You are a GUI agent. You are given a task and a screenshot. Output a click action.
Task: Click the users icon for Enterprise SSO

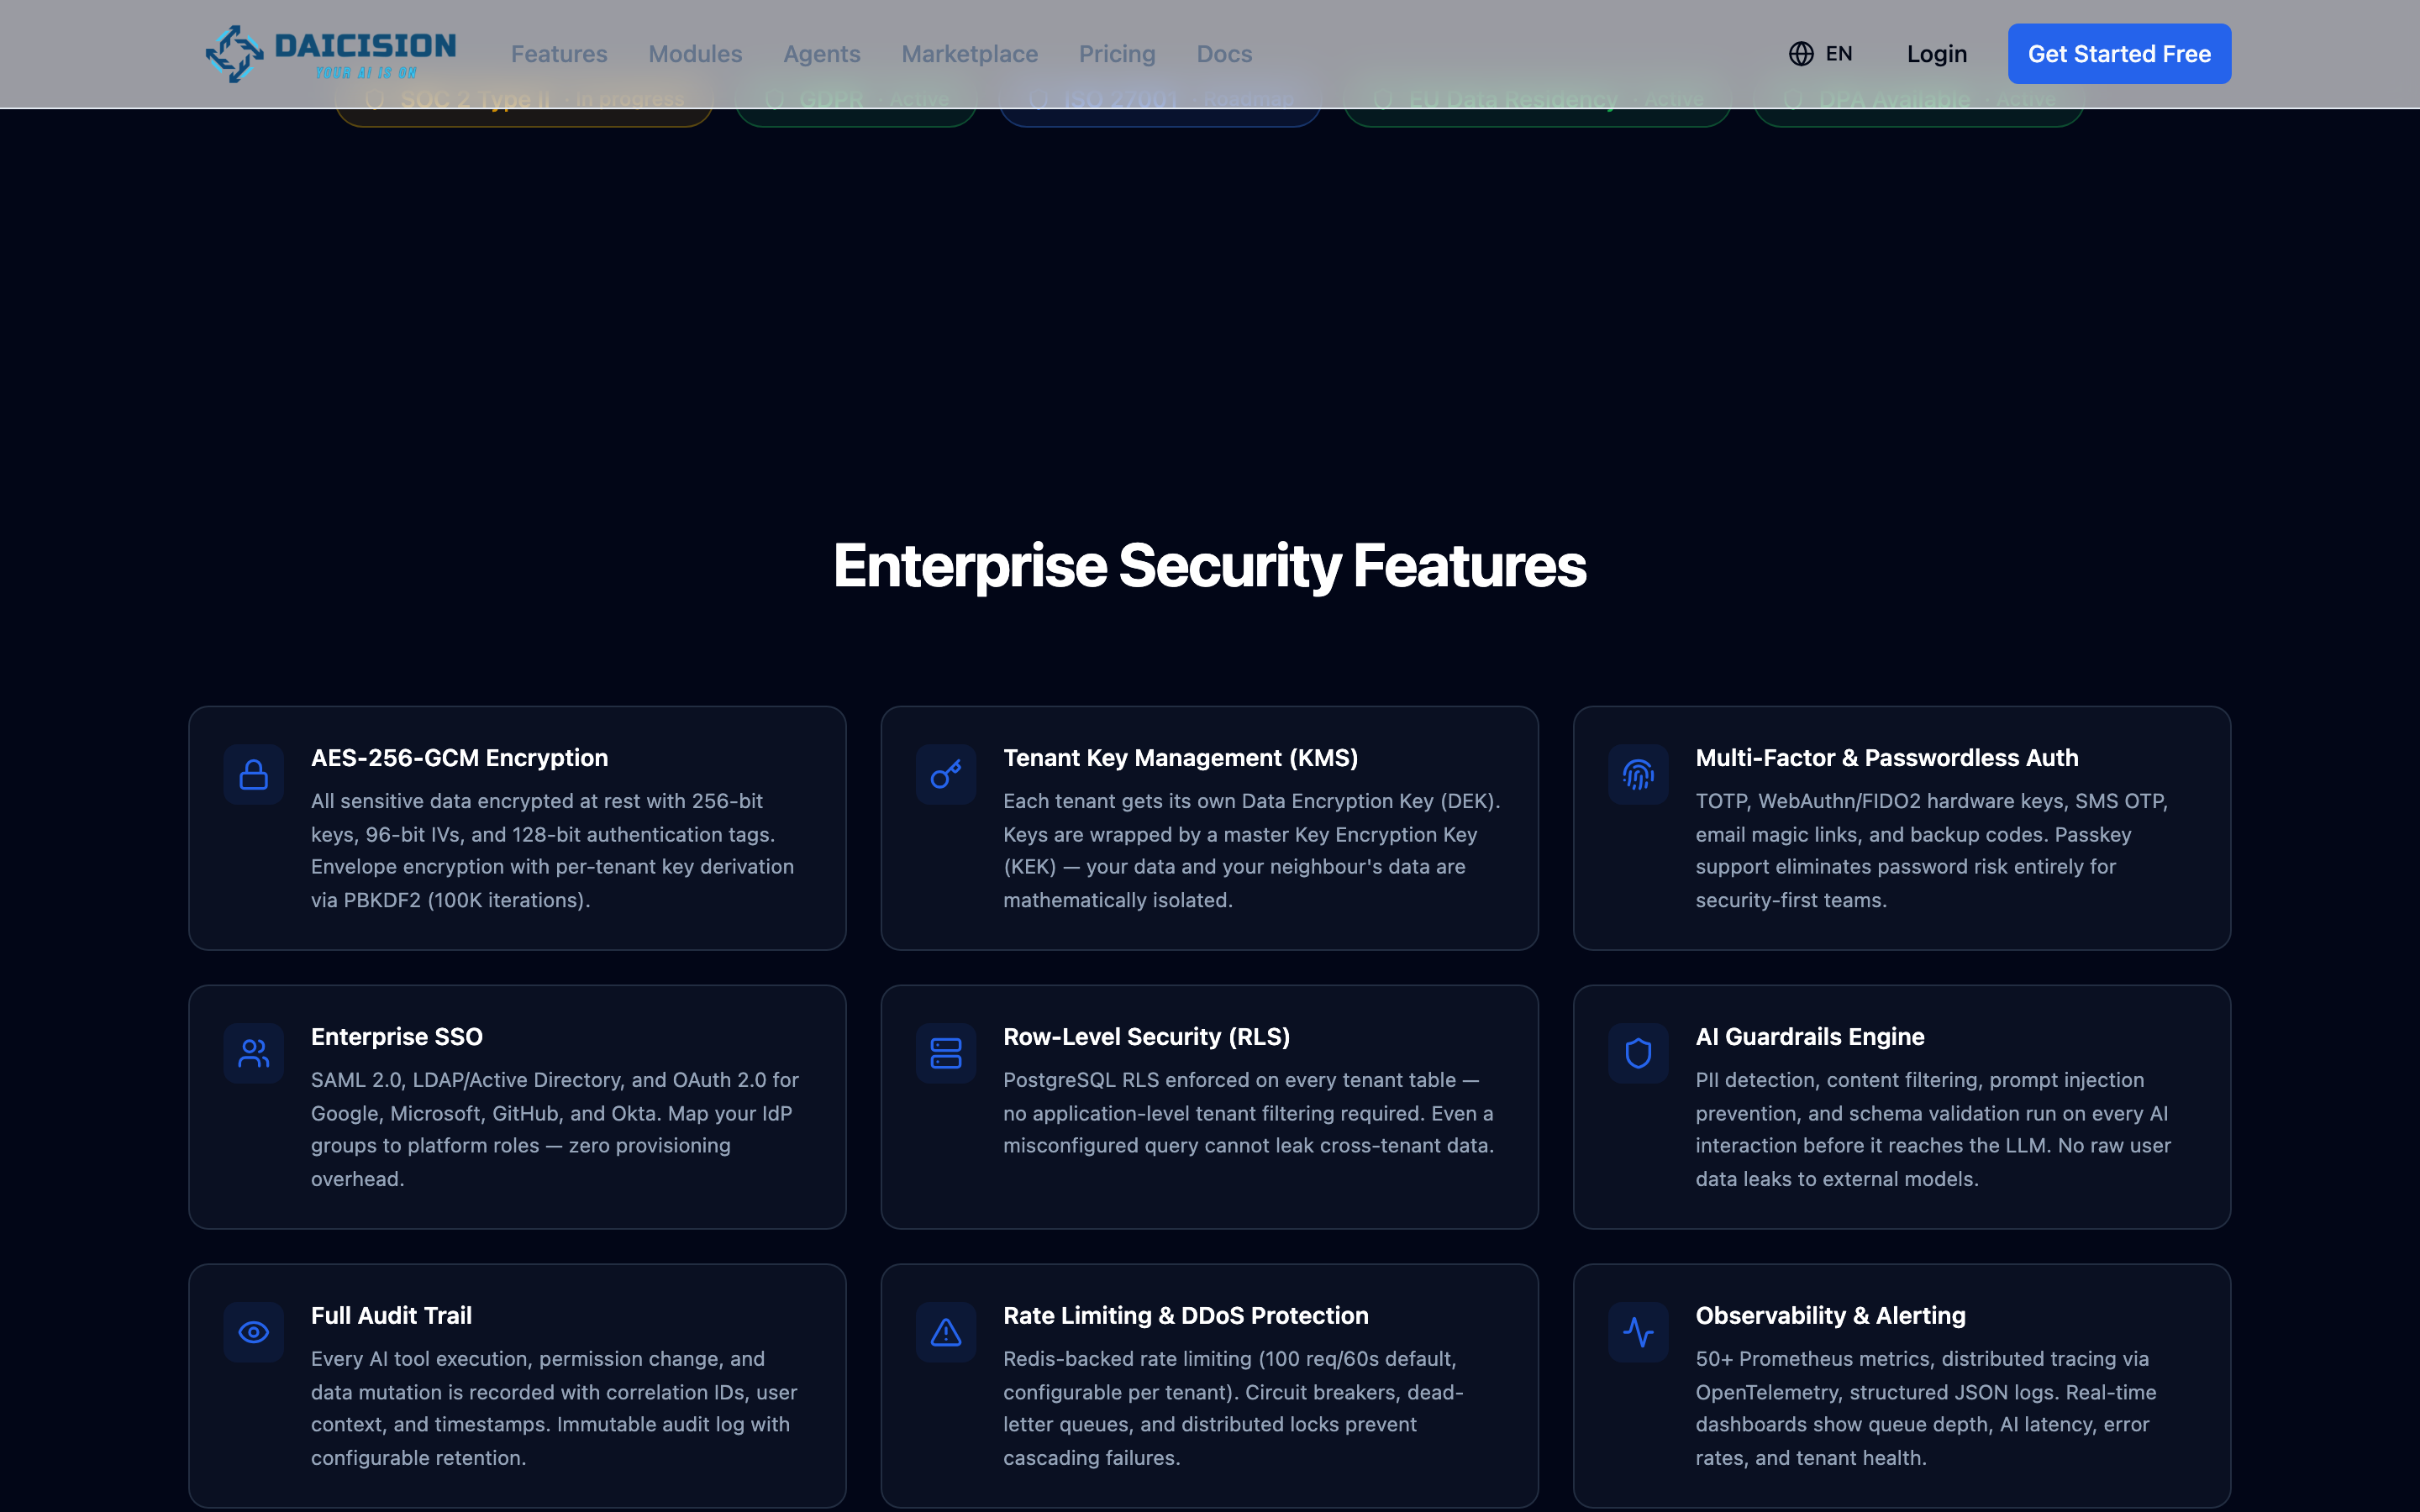[x=254, y=1054]
